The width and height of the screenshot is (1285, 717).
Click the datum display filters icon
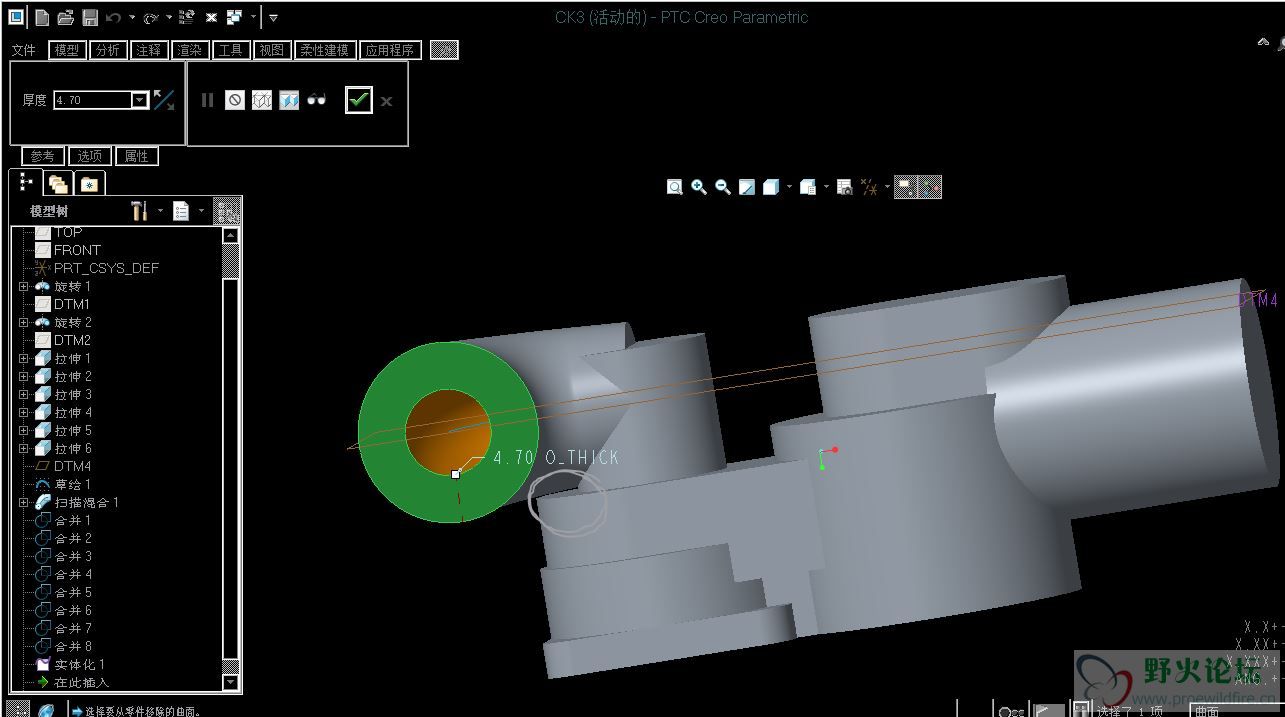tap(870, 187)
